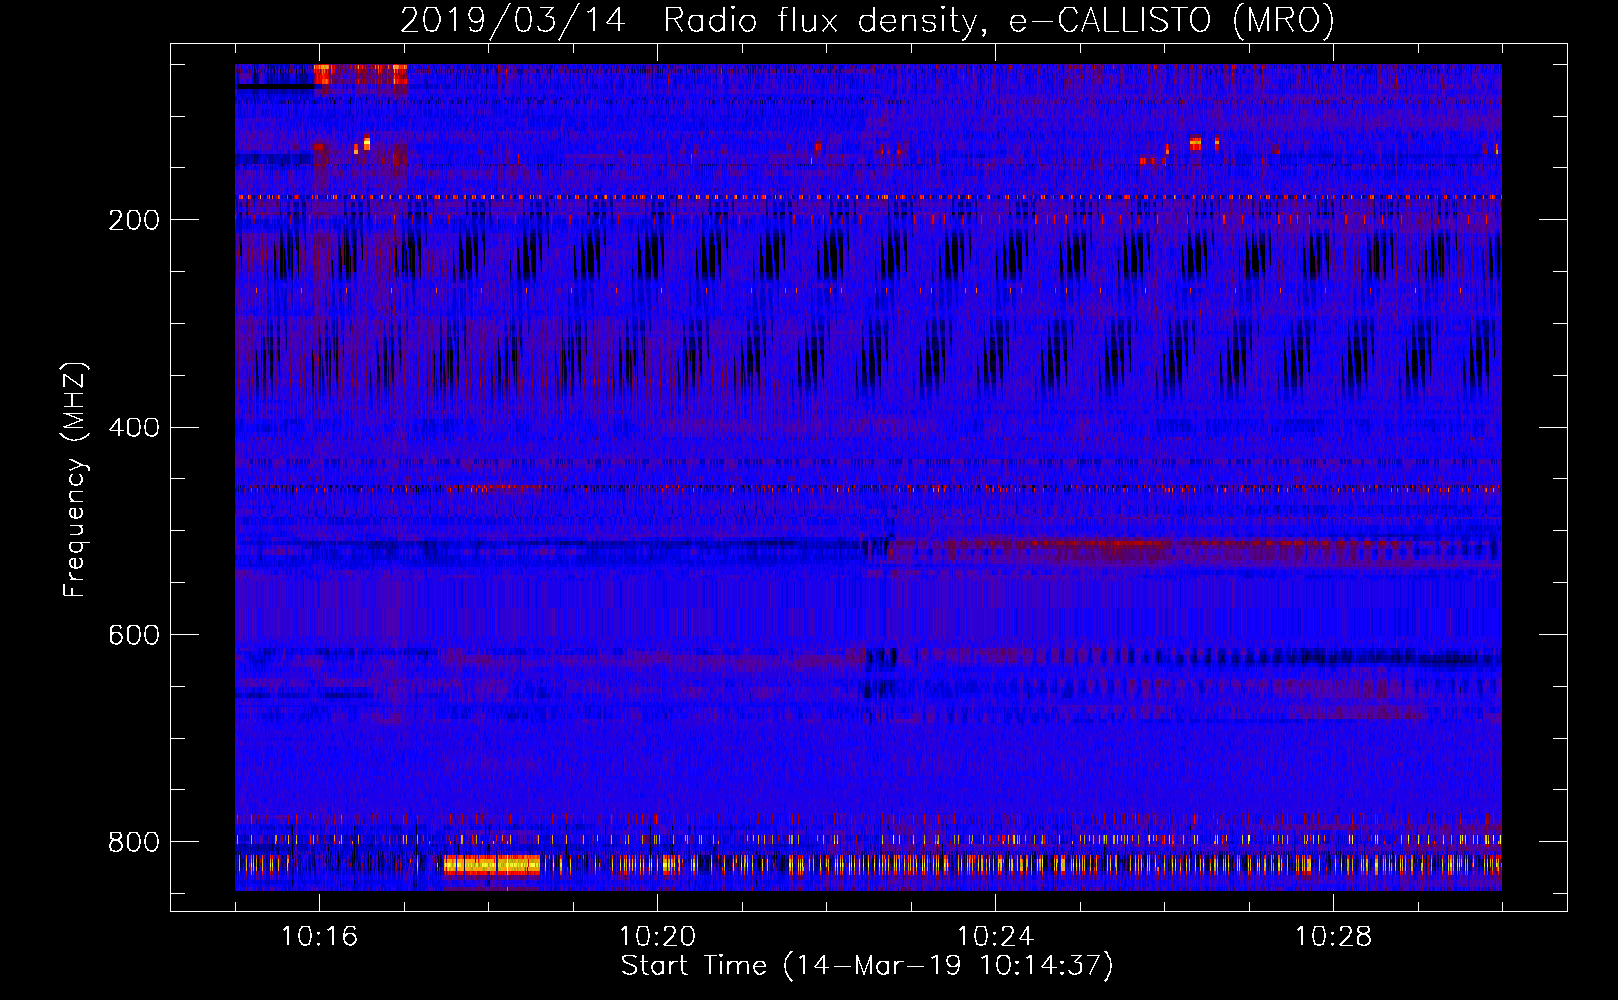Click the 200 frequency tick label
The width and height of the screenshot is (1618, 1000).
(134, 220)
